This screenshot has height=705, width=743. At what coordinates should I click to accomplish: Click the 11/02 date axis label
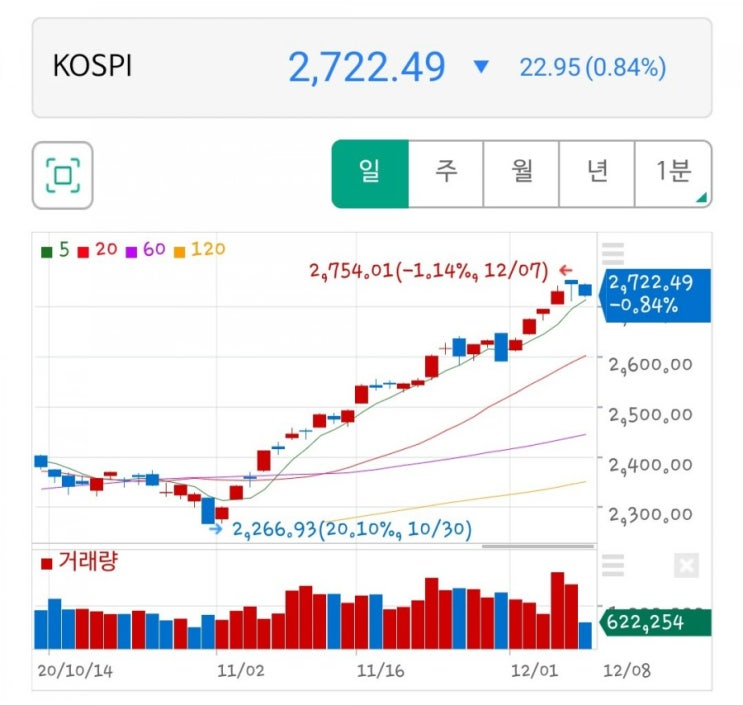pos(241,671)
